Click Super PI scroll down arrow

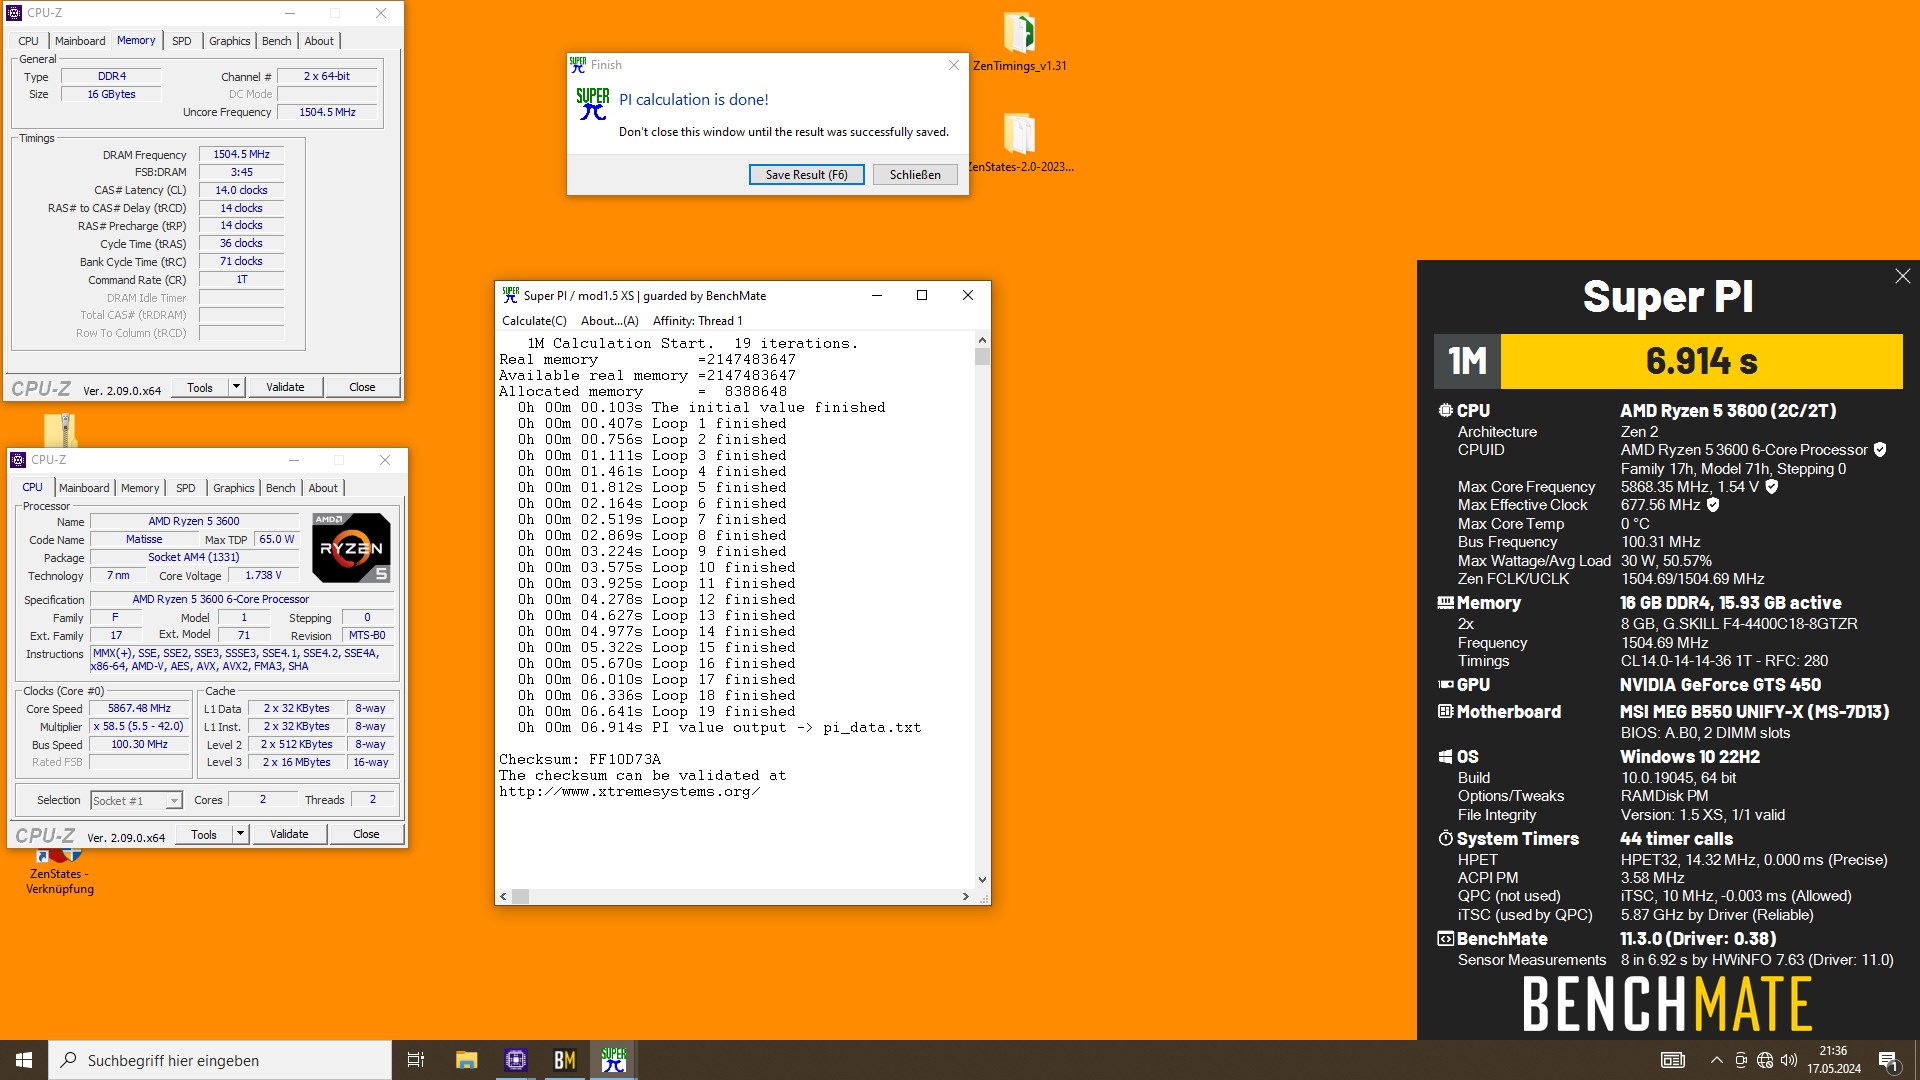click(x=982, y=880)
